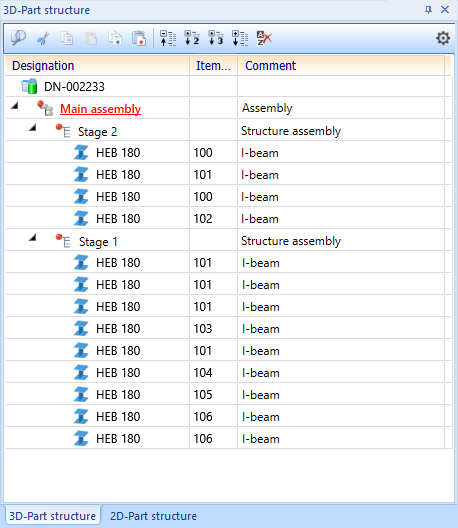Click the Find magnifier icon in toolbar
Image resolution: width=458 pixels, height=528 pixels.
[18, 38]
